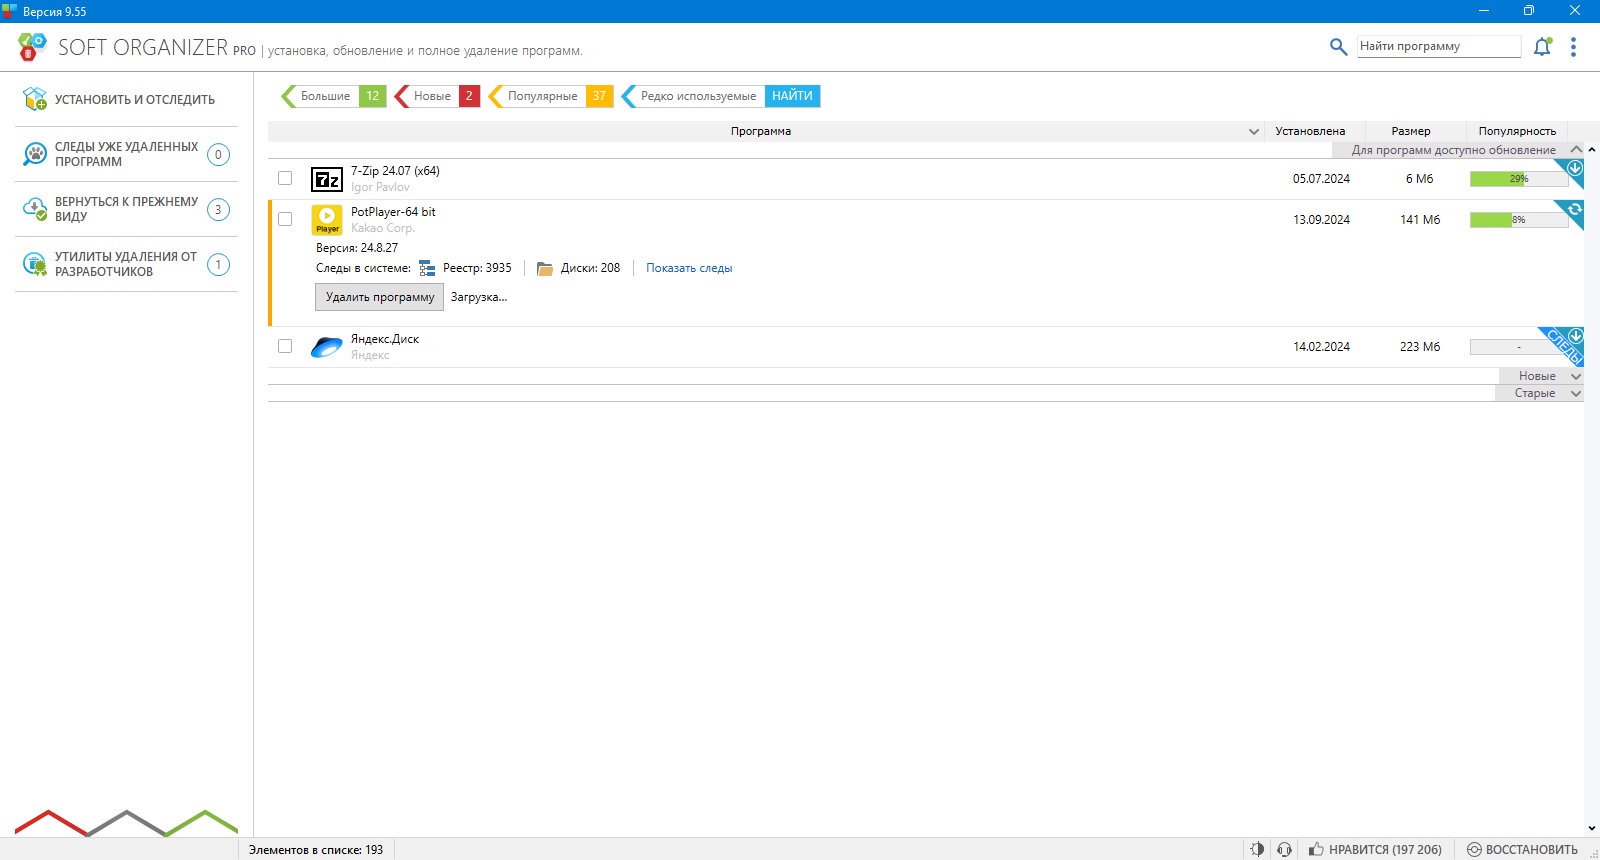The image size is (1600, 860).
Task: Open the Программа column dropdown arrow
Action: [x=1253, y=131]
